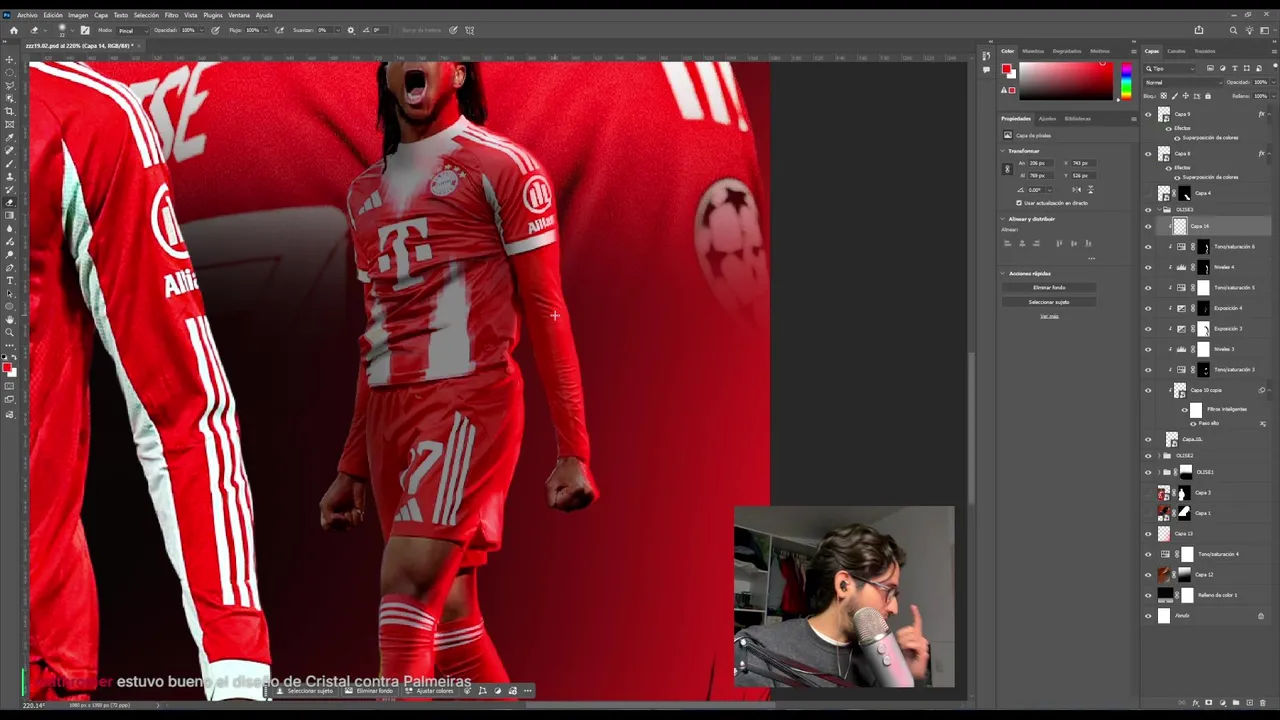Open the Imagen menu
The height and width of the screenshot is (720, 1280).
coord(78,15)
